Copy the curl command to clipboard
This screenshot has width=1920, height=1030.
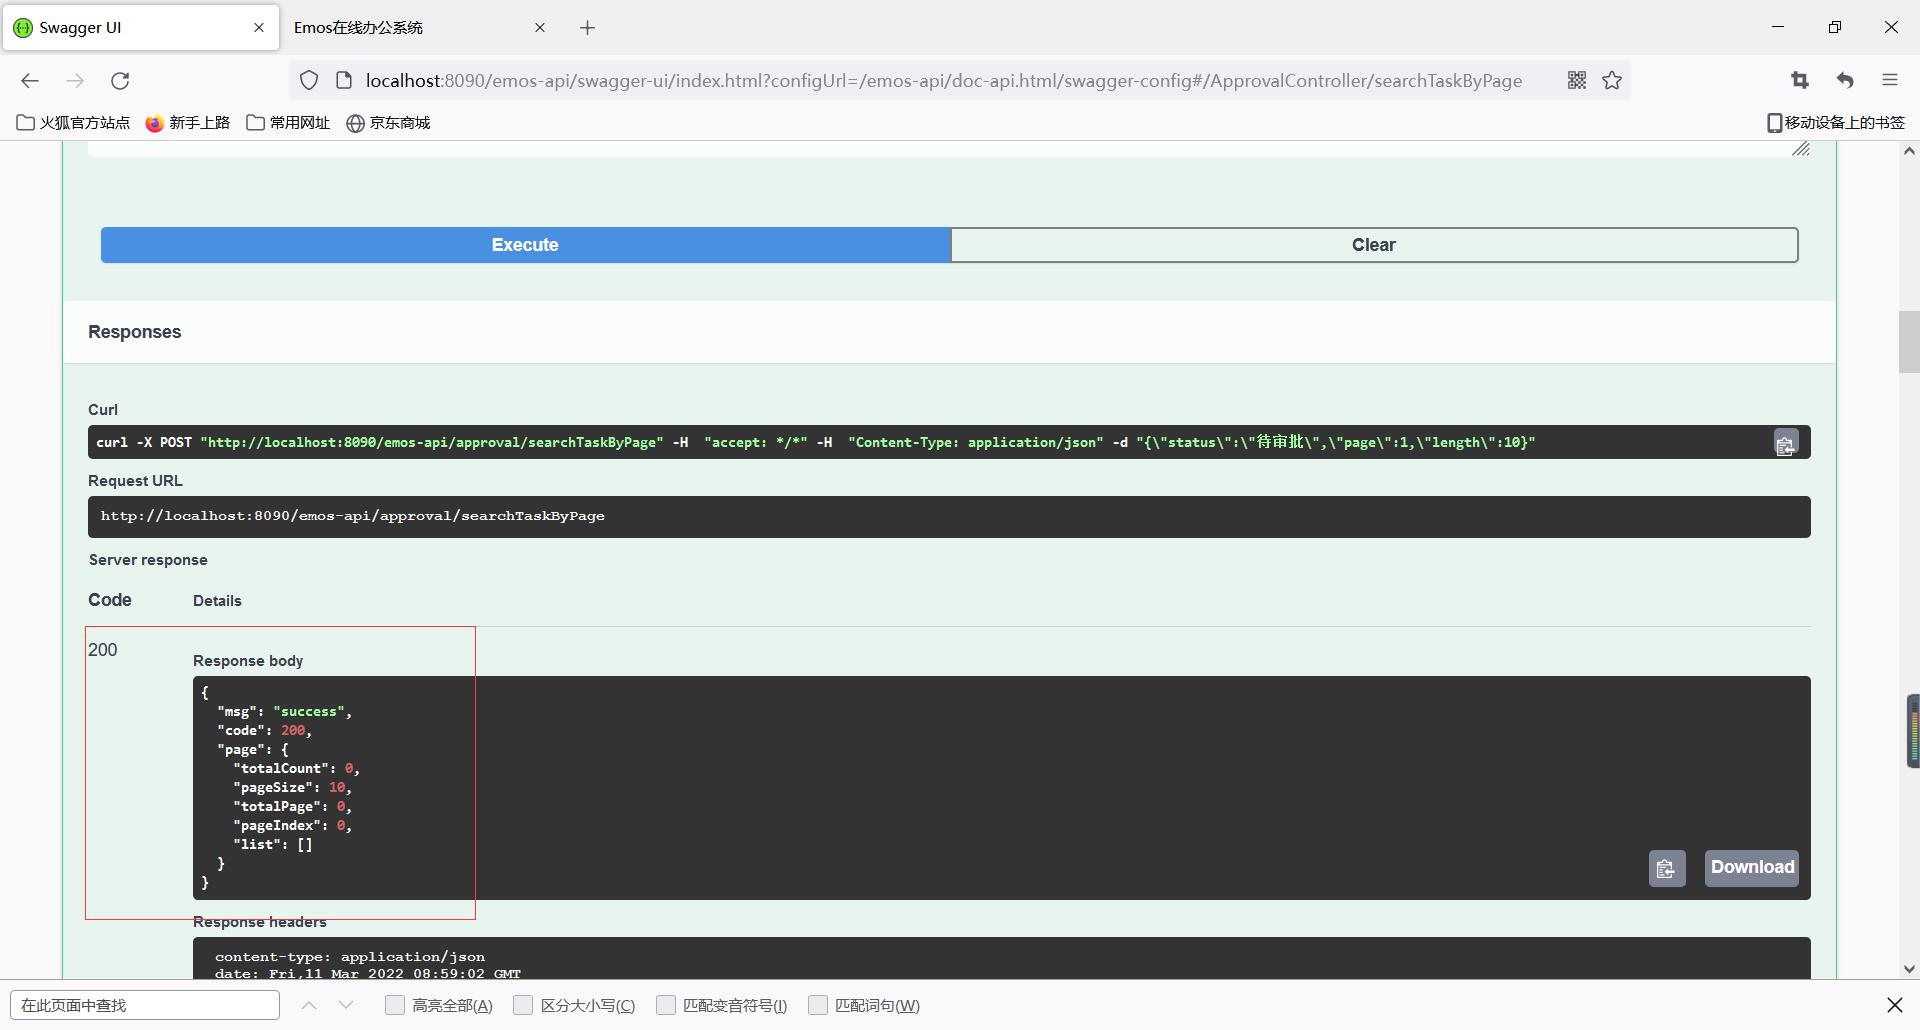pyautogui.click(x=1785, y=443)
